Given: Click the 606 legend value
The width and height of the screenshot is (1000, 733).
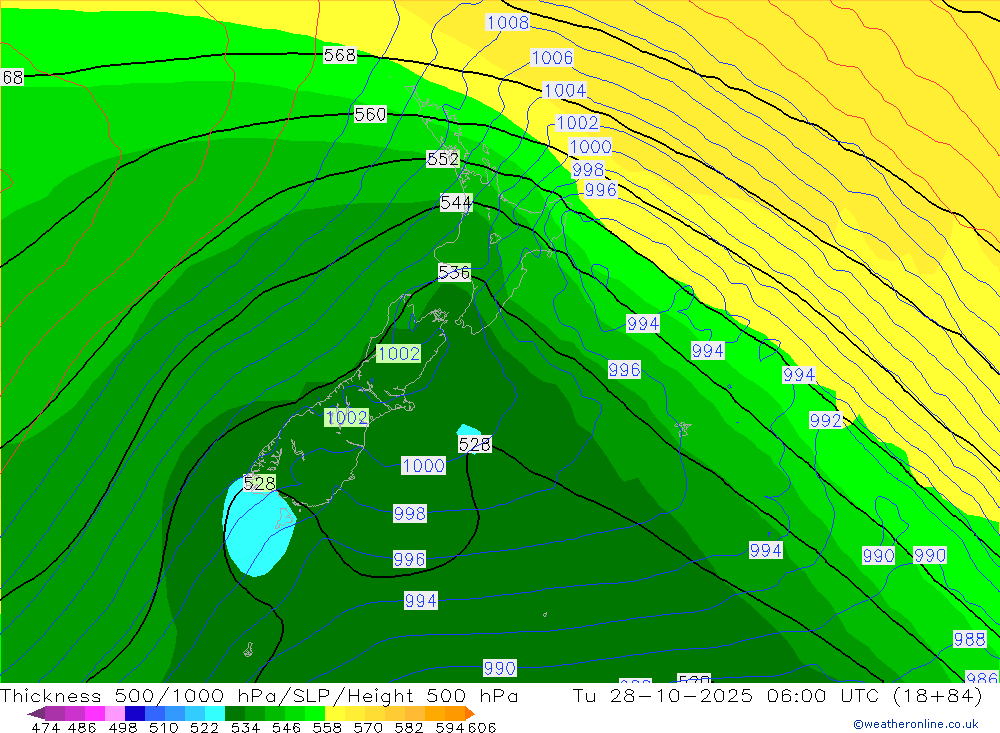Looking at the screenshot, I should click(x=481, y=727).
